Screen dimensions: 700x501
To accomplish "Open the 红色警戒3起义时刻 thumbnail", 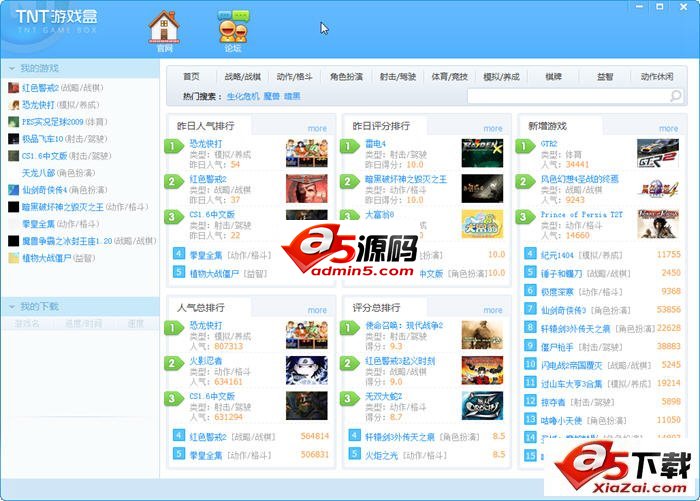I will tap(482, 370).
